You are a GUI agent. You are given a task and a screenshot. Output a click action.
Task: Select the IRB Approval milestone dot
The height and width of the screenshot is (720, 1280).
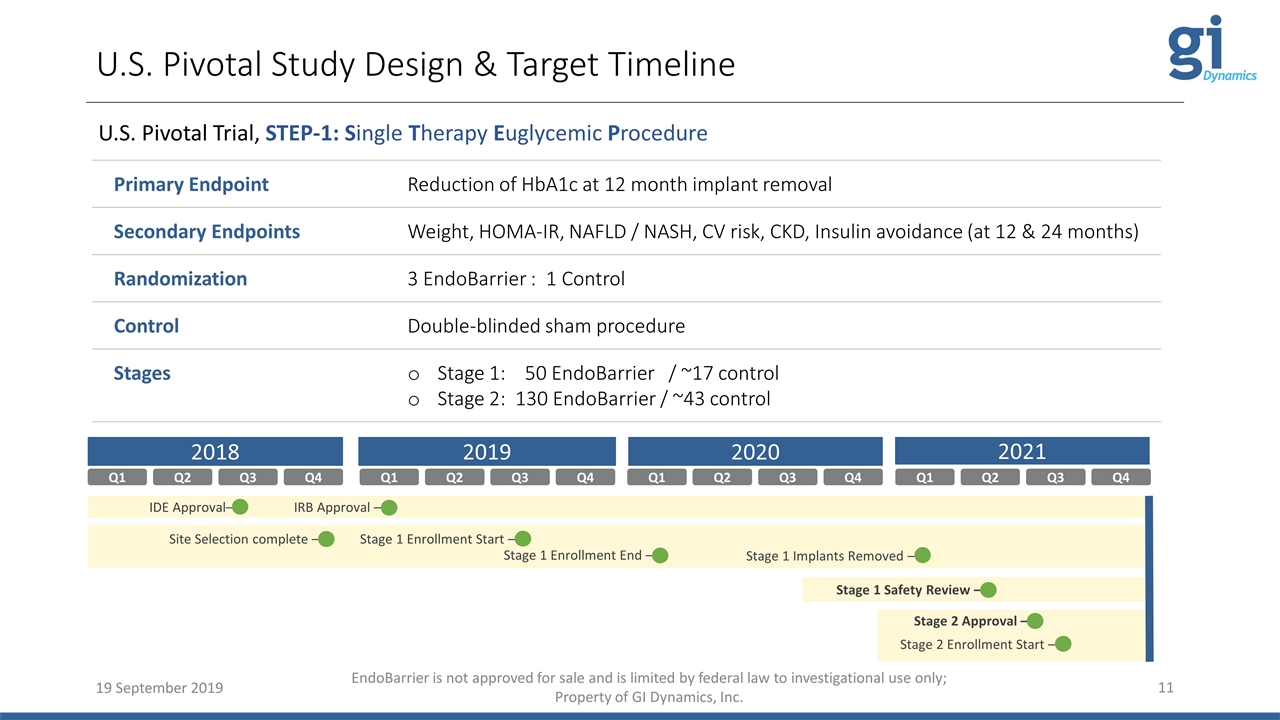[x=389, y=508]
